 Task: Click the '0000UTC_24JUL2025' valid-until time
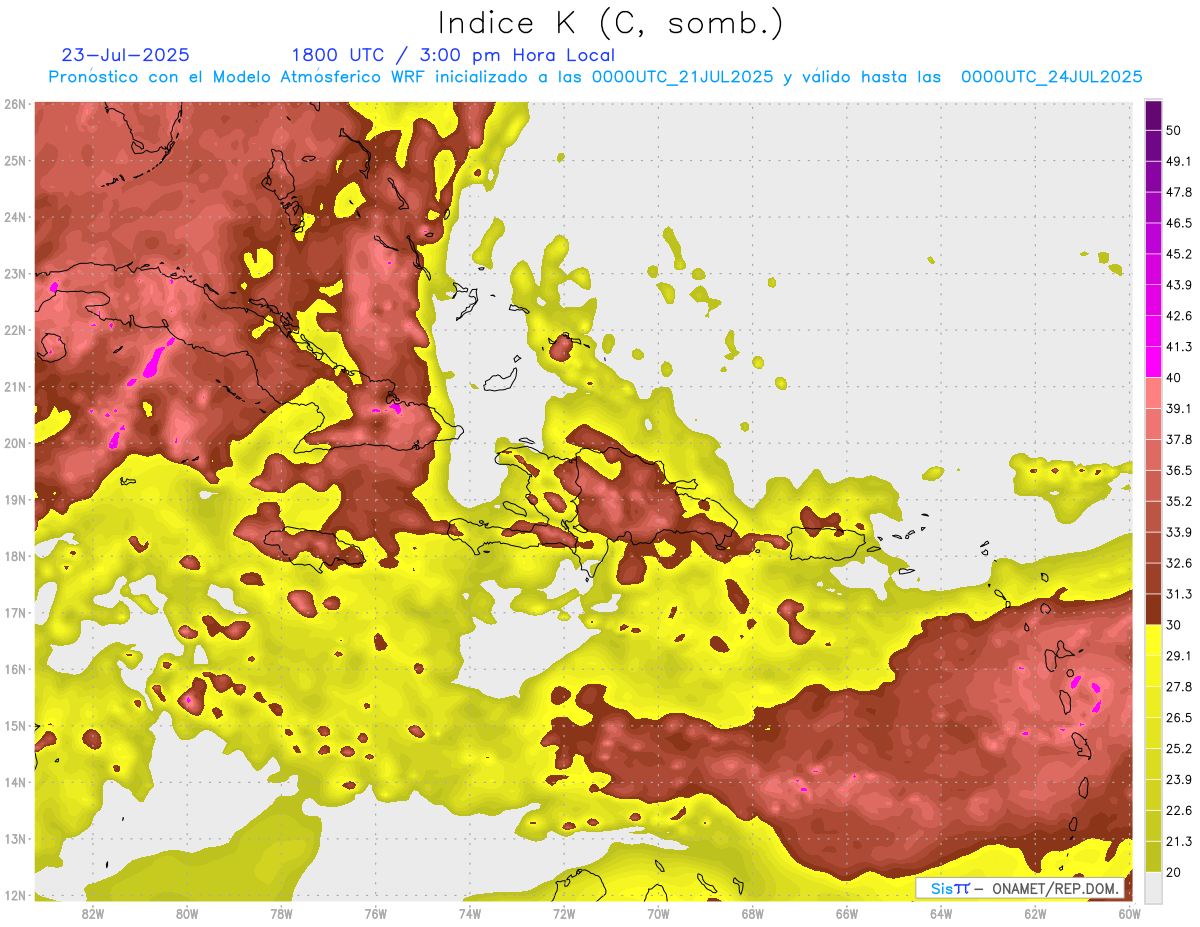tap(1052, 77)
